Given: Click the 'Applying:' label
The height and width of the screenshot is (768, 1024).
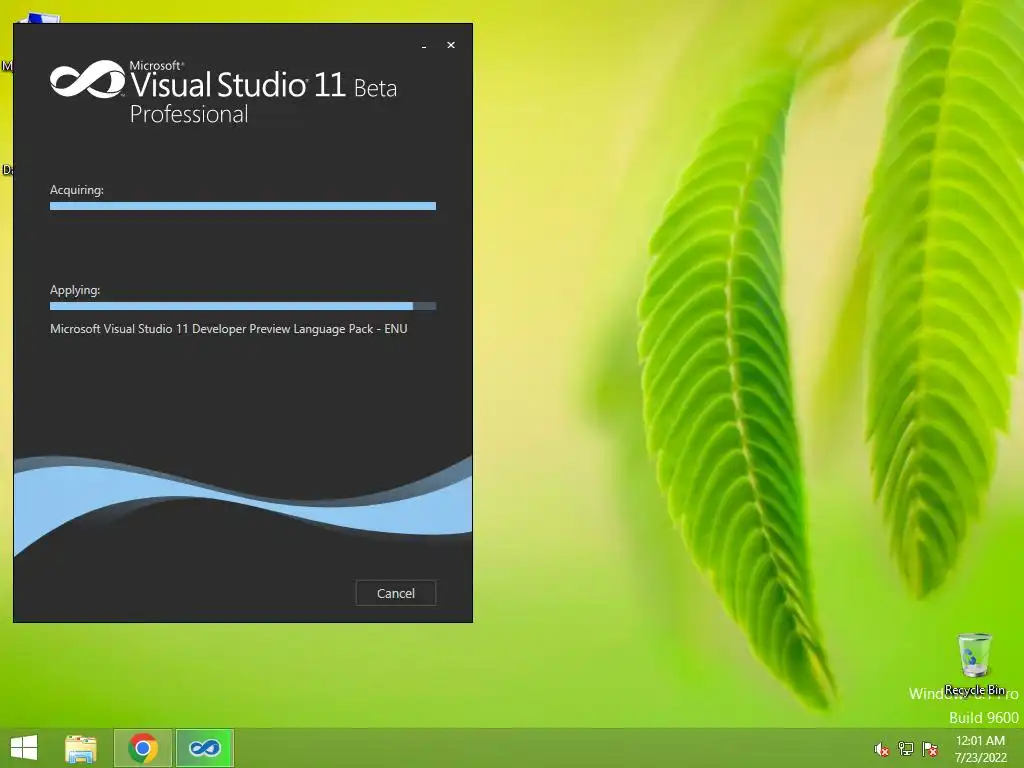Looking at the screenshot, I should pyautogui.click(x=75, y=290).
